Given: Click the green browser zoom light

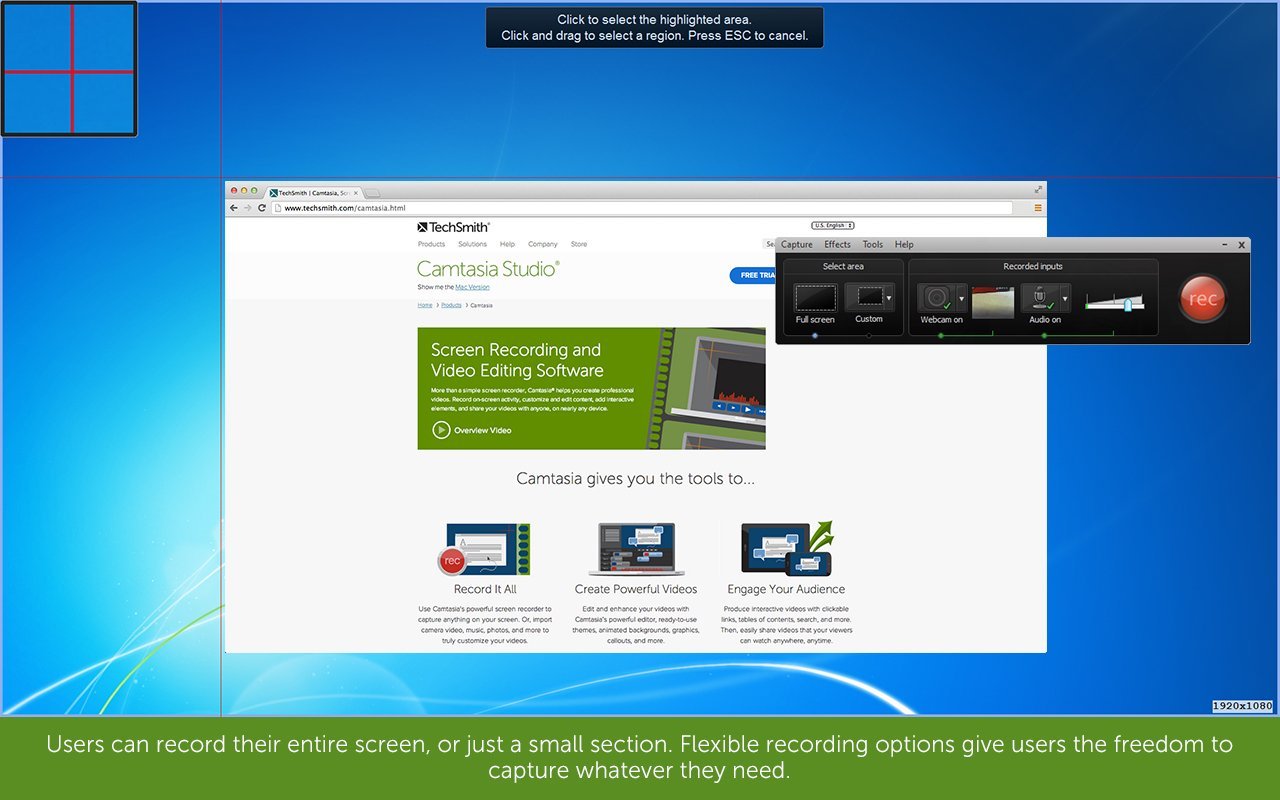Looking at the screenshot, I should 254,190.
